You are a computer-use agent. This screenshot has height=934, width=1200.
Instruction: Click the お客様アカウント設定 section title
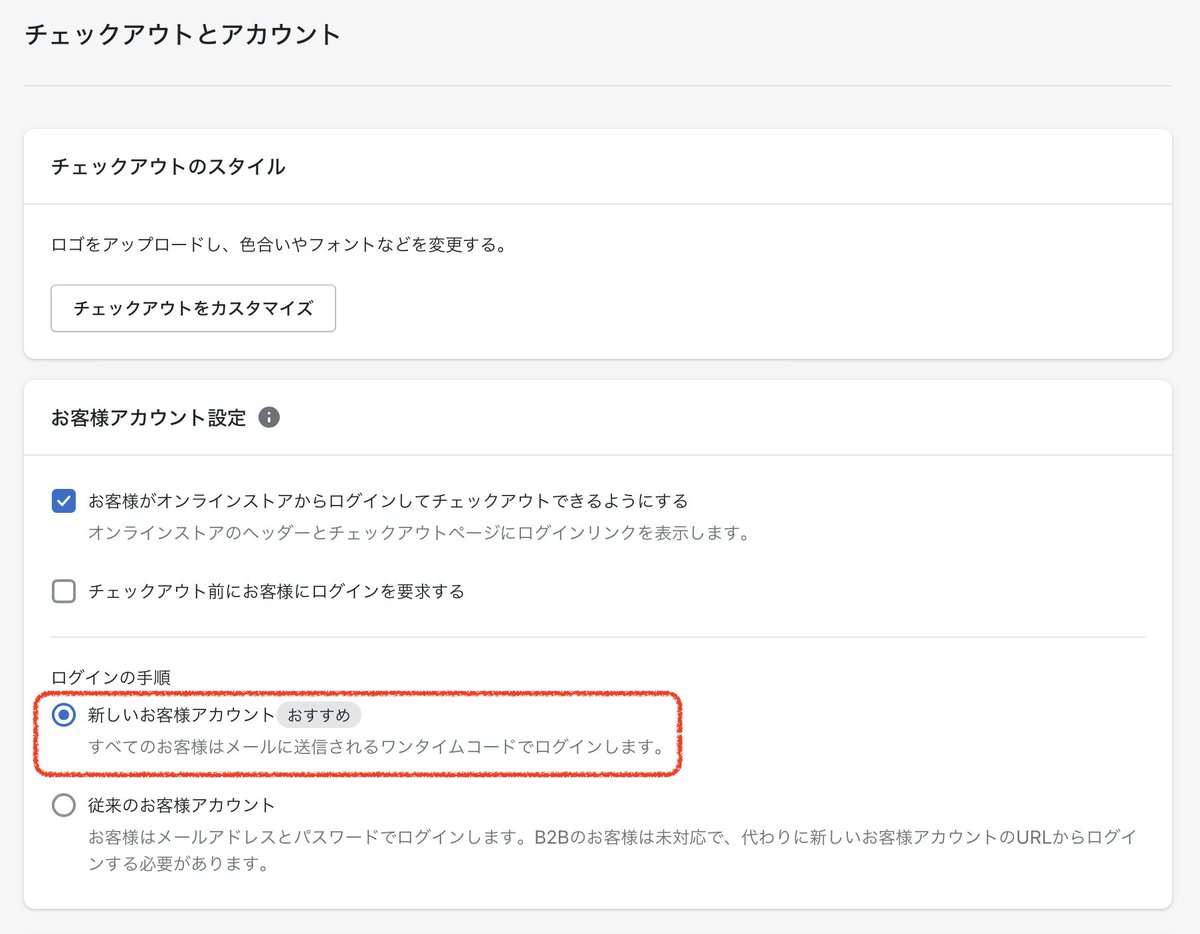(148, 418)
